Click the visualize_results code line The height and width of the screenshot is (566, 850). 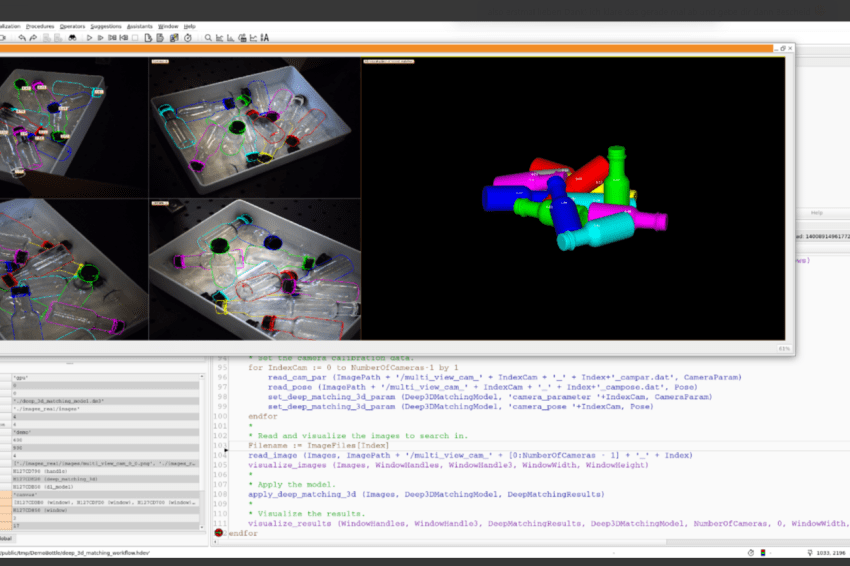[549, 524]
